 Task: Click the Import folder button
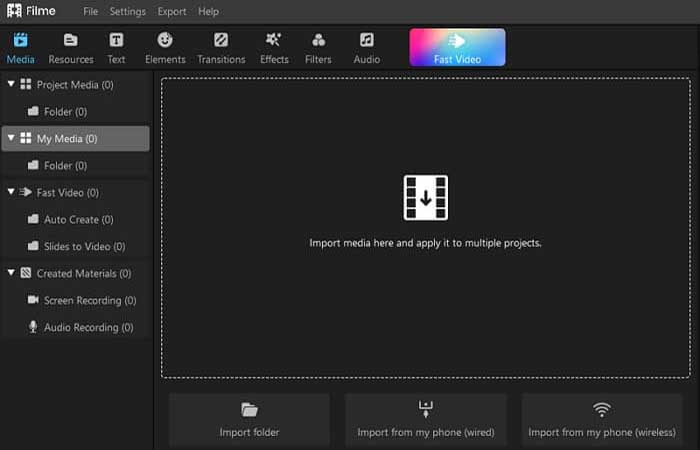pyautogui.click(x=249, y=420)
